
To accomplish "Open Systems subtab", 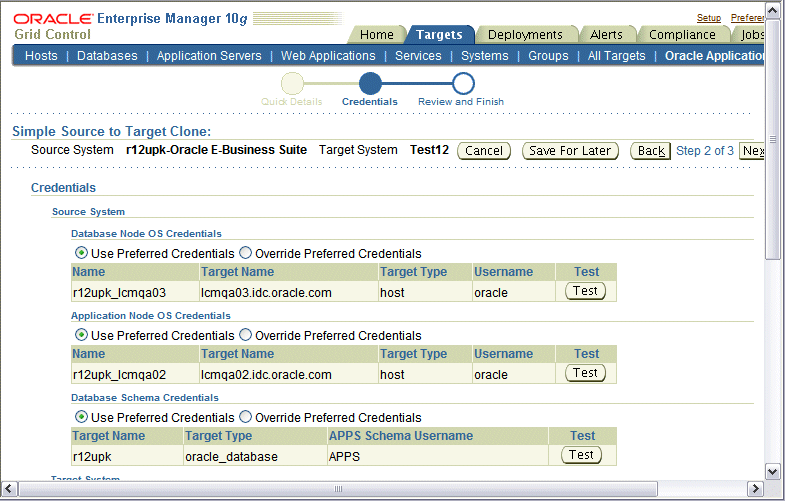I will (x=485, y=56).
